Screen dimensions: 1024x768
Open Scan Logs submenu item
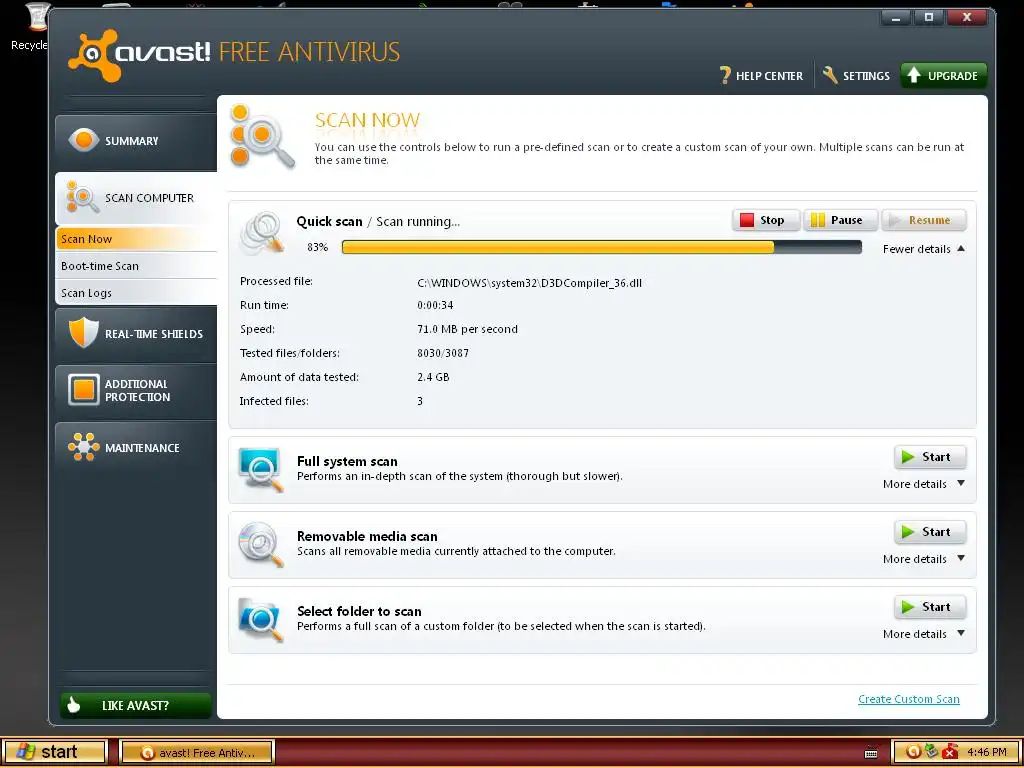click(136, 293)
